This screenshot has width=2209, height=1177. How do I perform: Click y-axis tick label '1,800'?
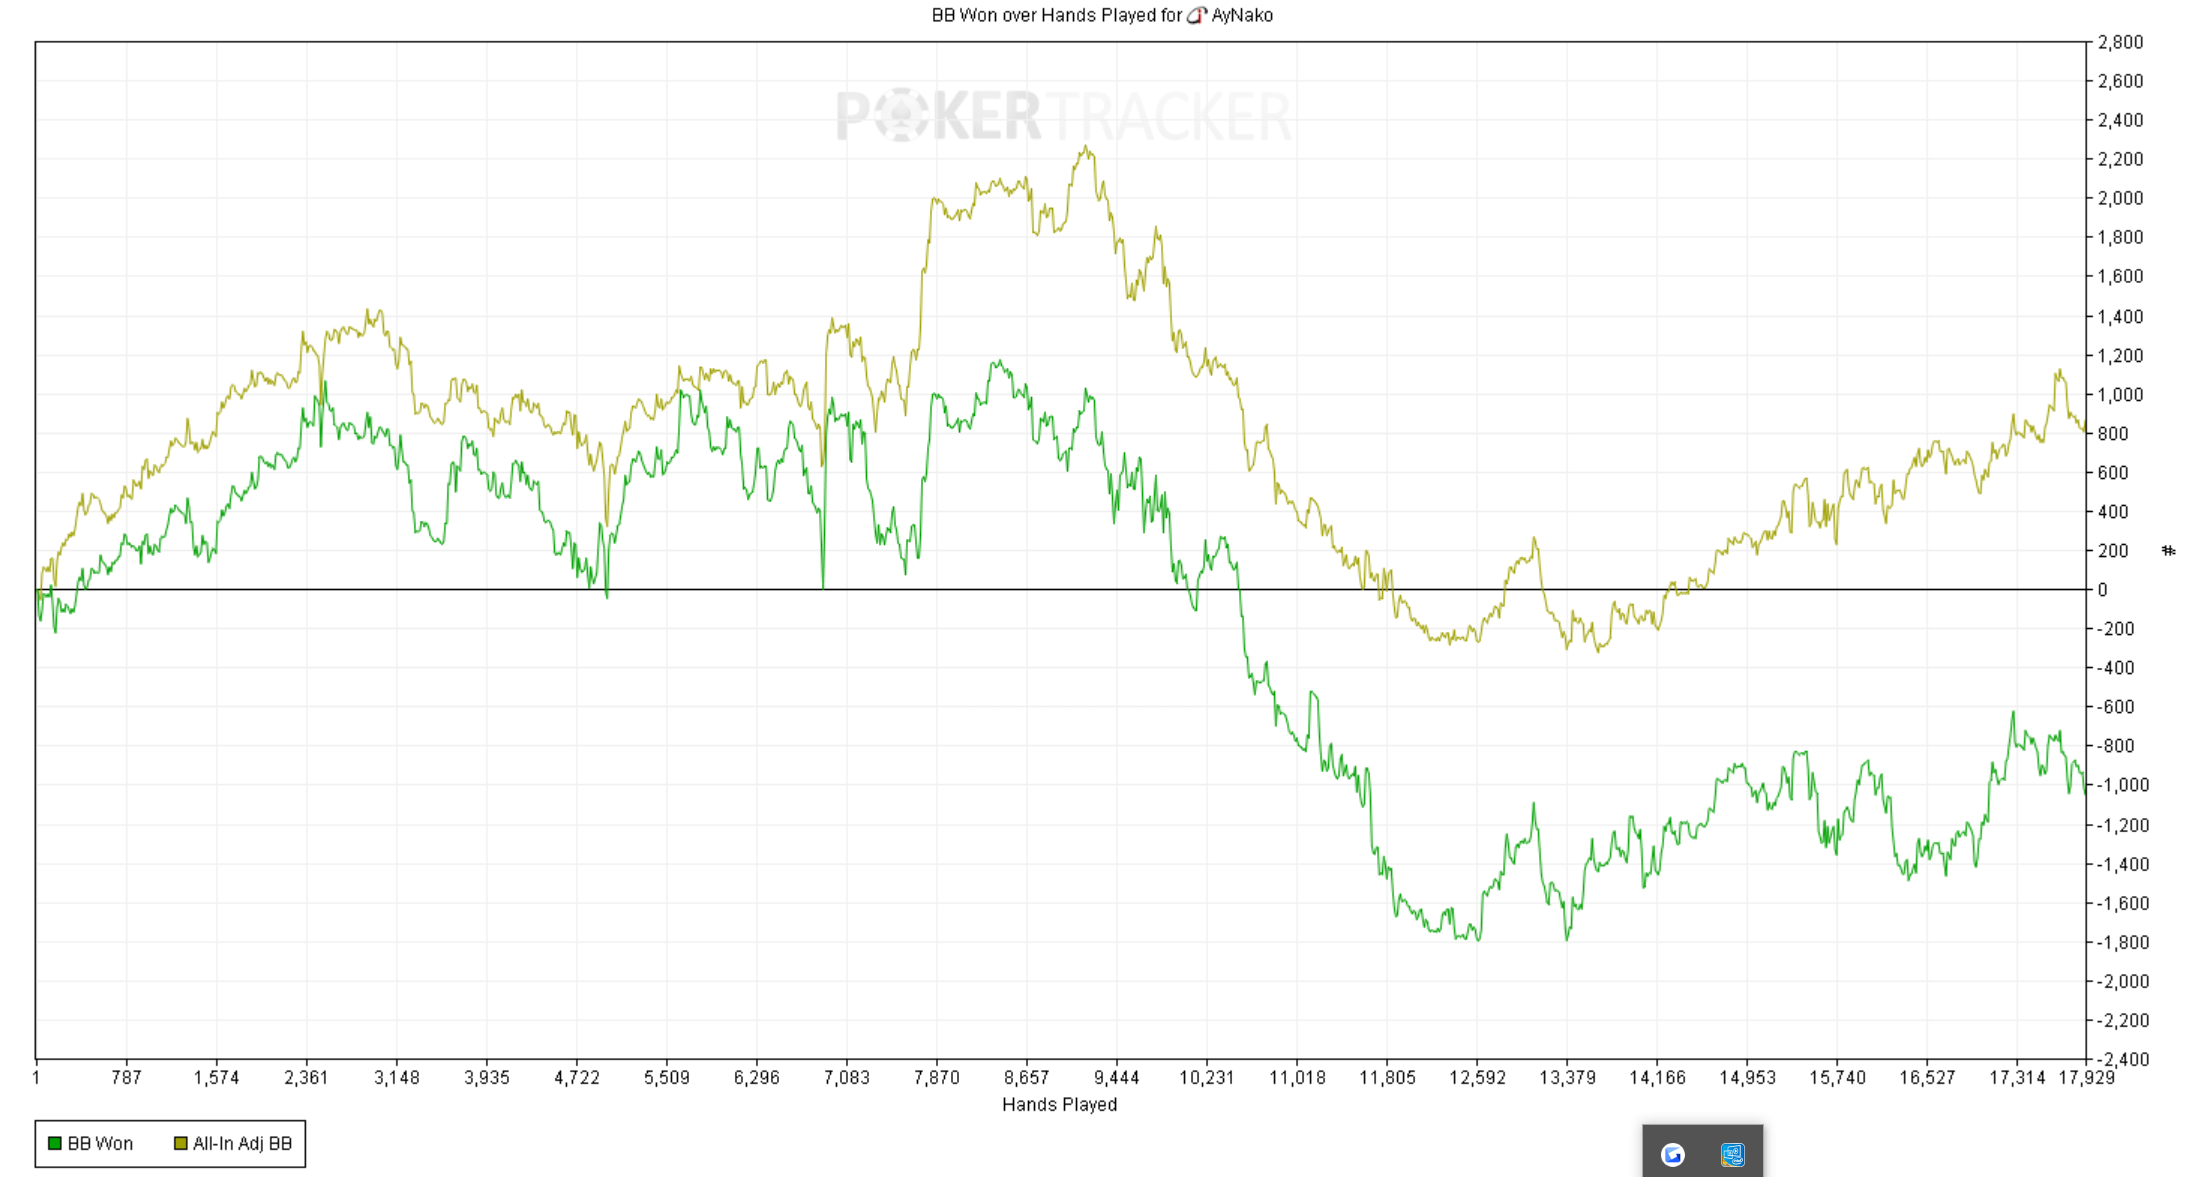[x=2121, y=237]
